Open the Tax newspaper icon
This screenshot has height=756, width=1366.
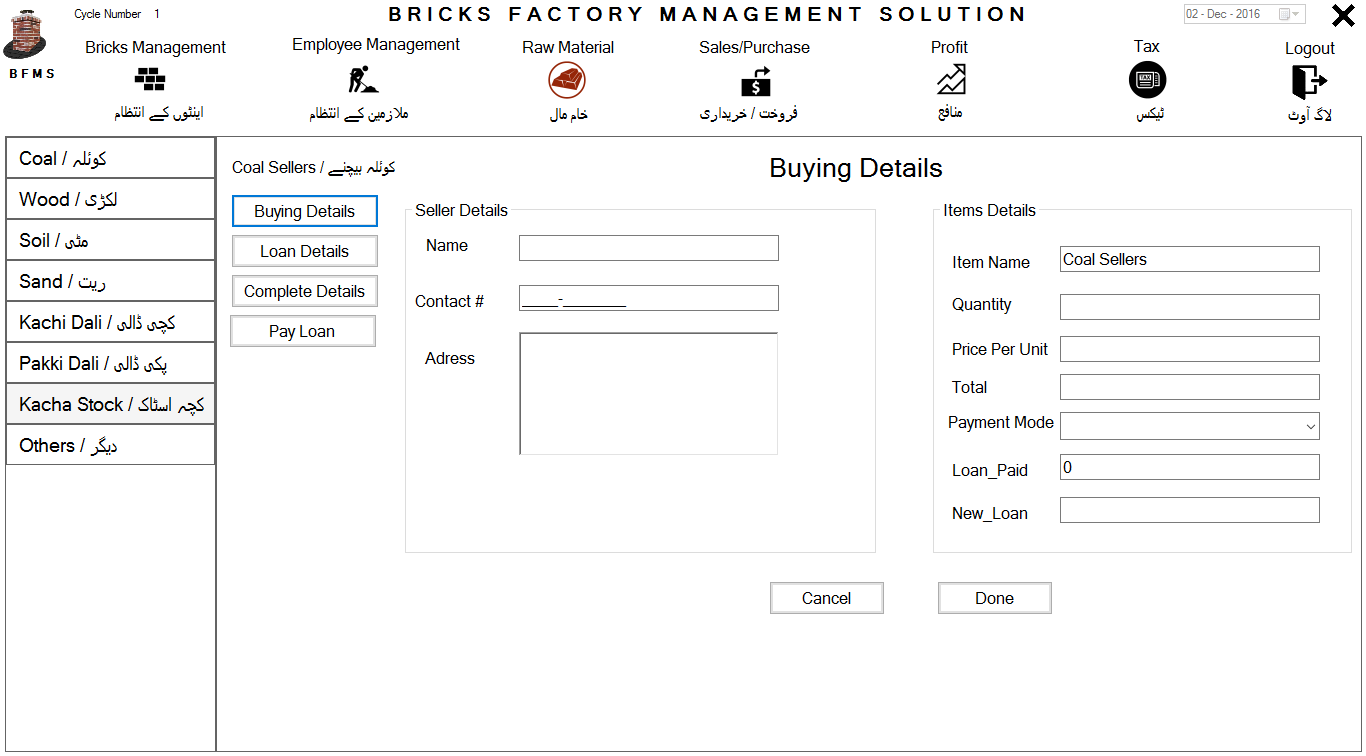pyautogui.click(x=1147, y=80)
